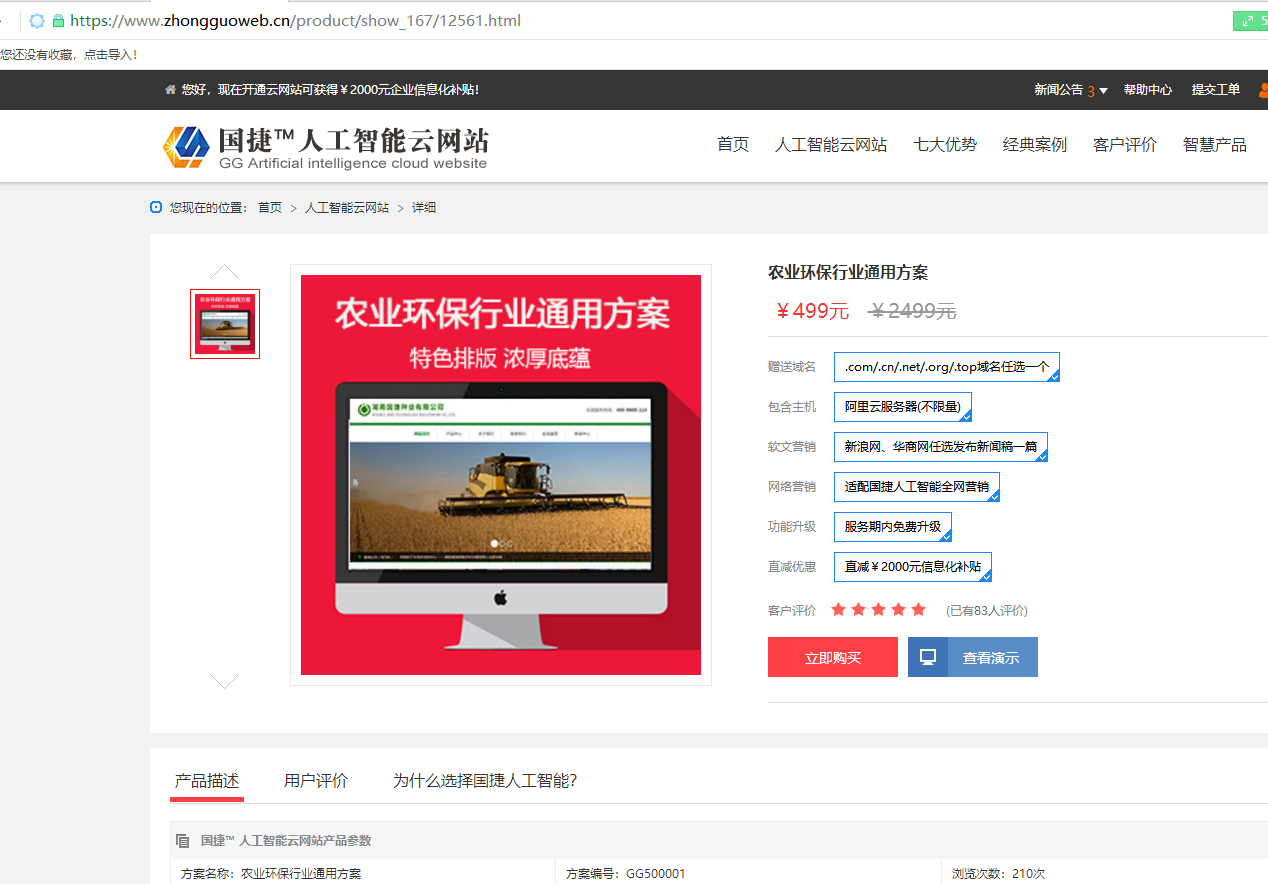Screen dimensions: 1268x884
Task: Open the 帮助中心 link
Action: (1147, 90)
